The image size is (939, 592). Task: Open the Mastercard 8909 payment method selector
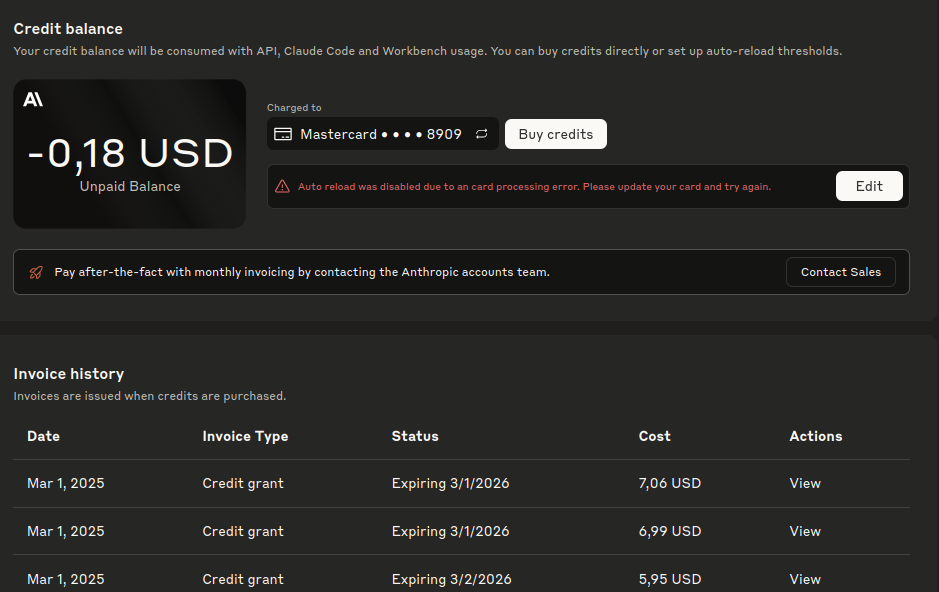[381, 134]
